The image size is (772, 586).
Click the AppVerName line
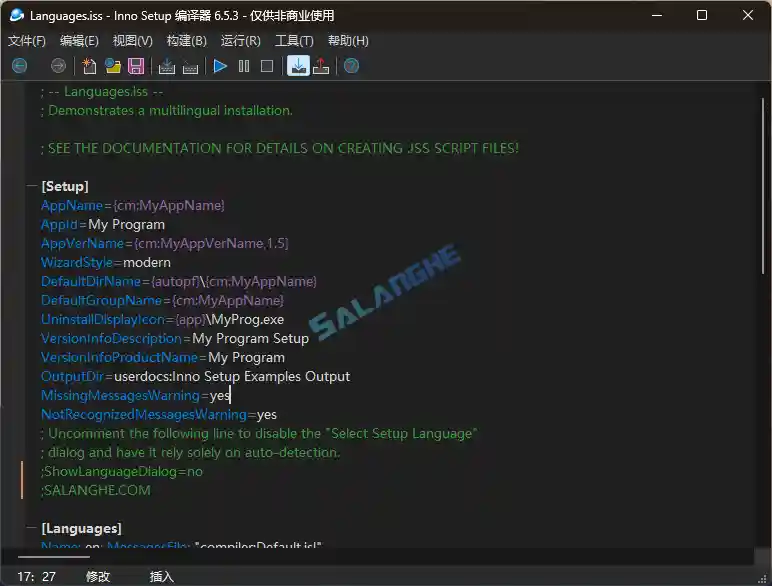click(165, 243)
